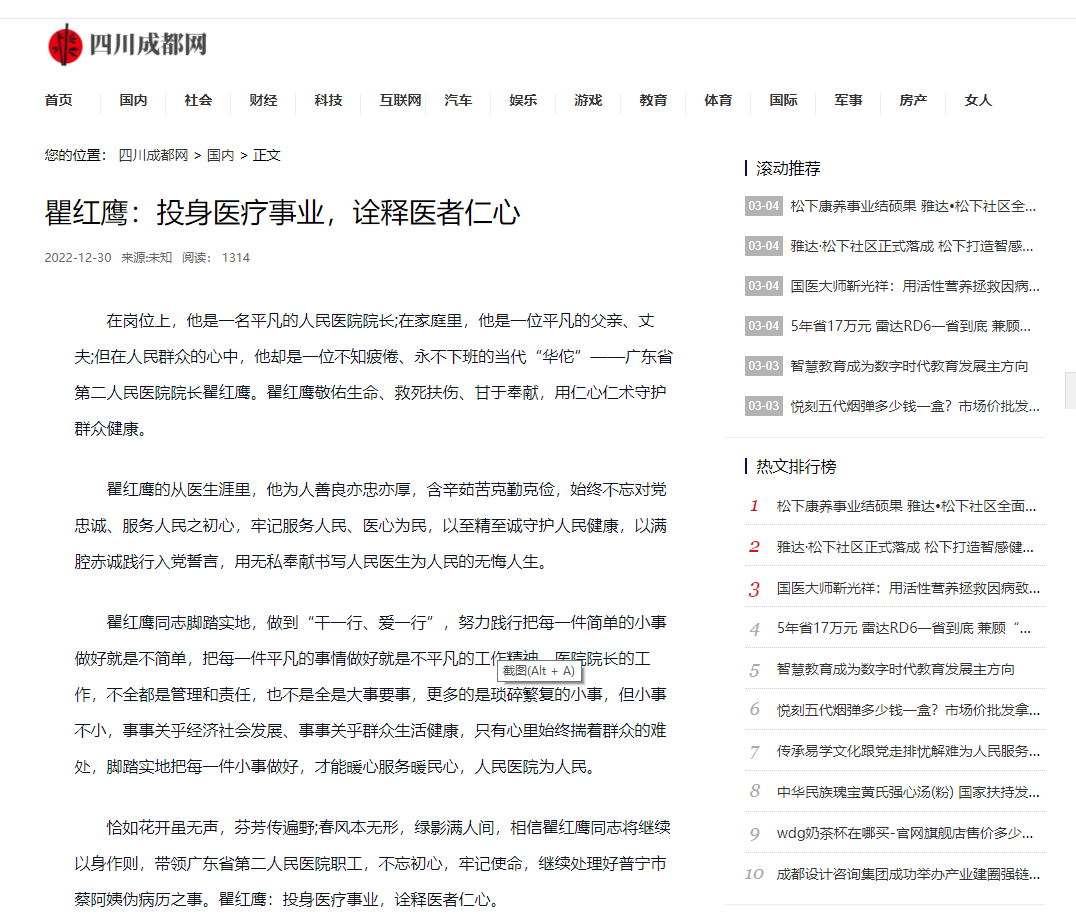
Task: Go to the 社会 section
Action: [x=198, y=100]
